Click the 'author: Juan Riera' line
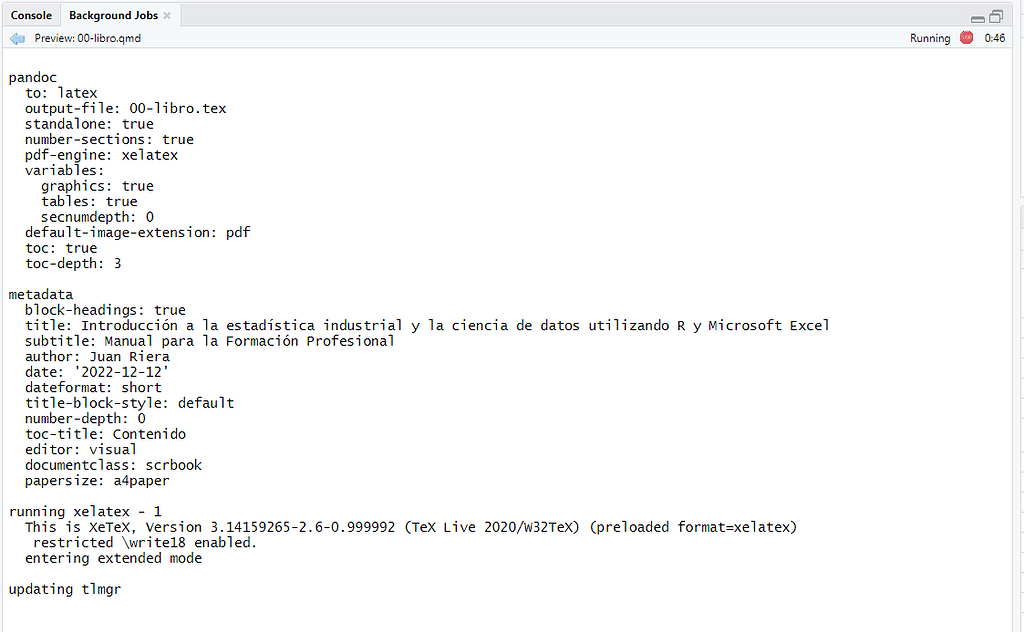This screenshot has height=632, width=1024. [x=97, y=357]
